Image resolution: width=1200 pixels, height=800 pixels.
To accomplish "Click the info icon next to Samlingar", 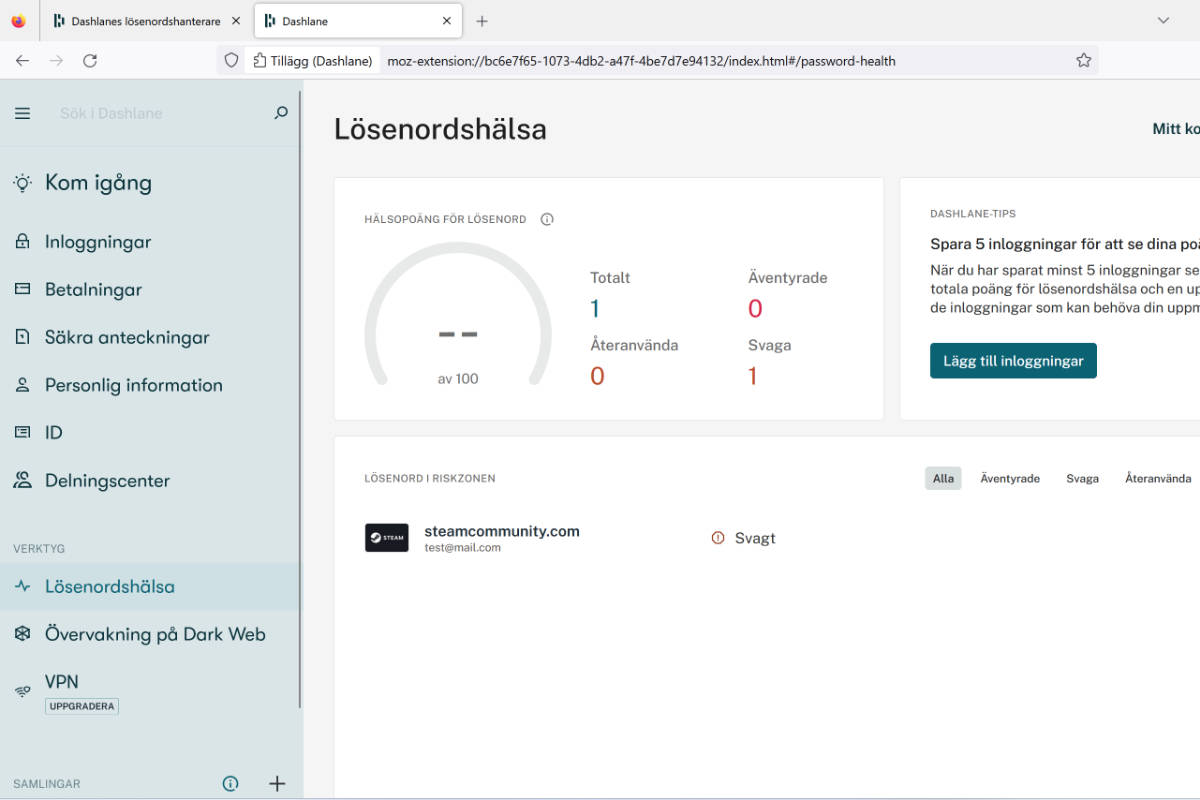I will pyautogui.click(x=231, y=784).
